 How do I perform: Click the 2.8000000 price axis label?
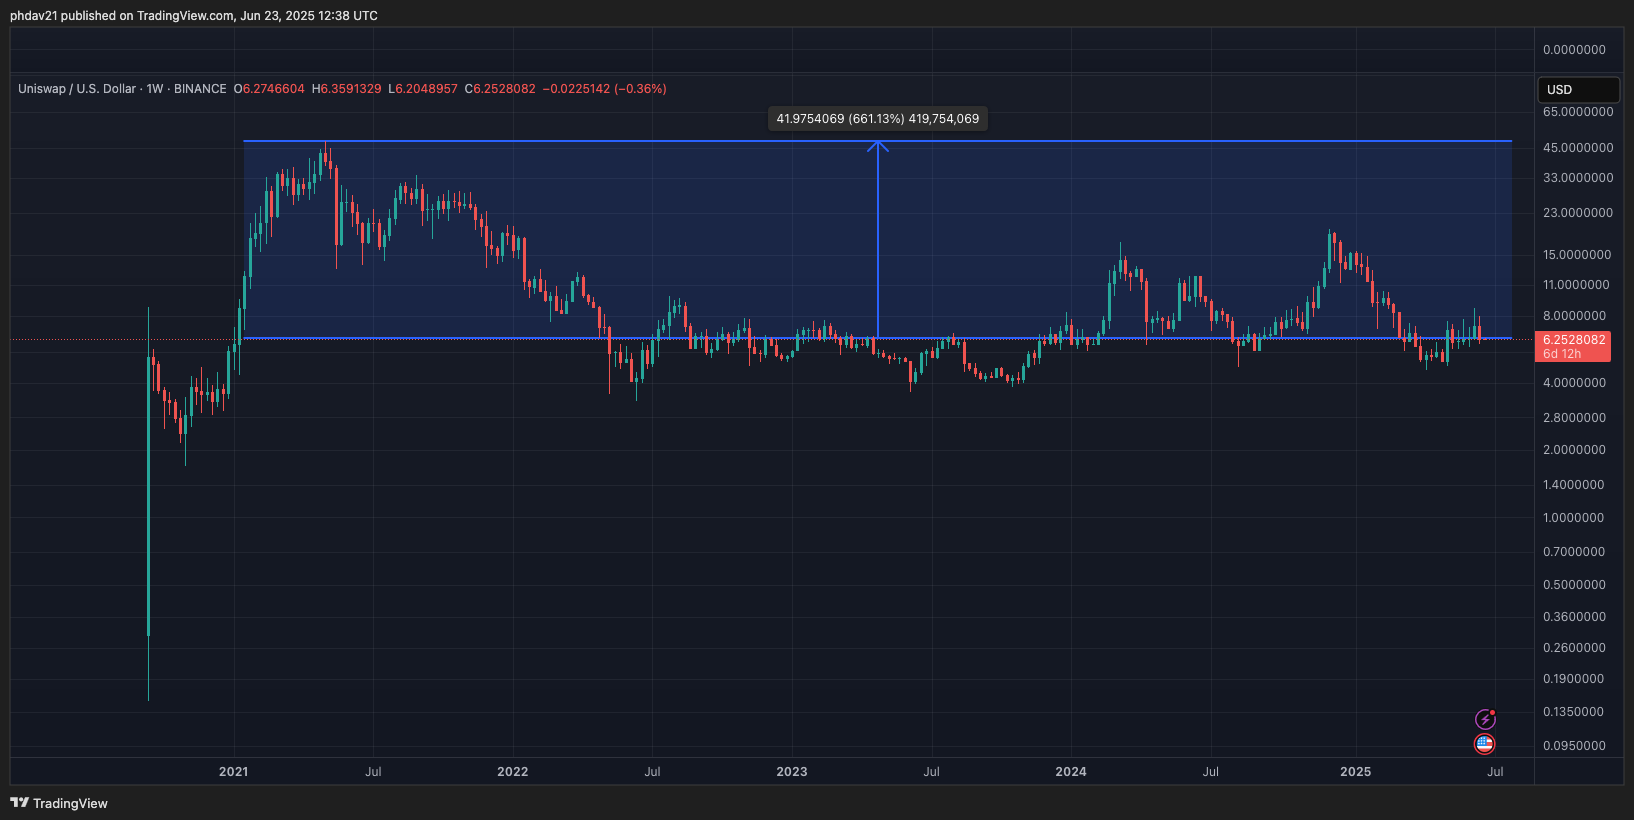tap(1575, 418)
